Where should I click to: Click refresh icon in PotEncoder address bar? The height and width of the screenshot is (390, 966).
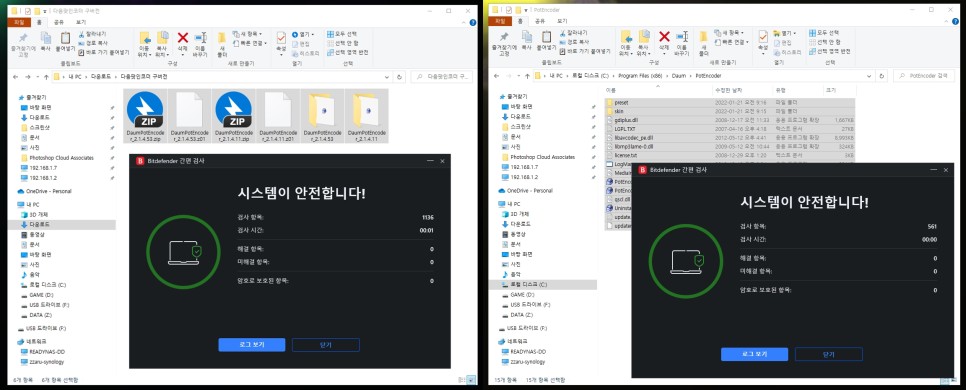(x=882, y=76)
